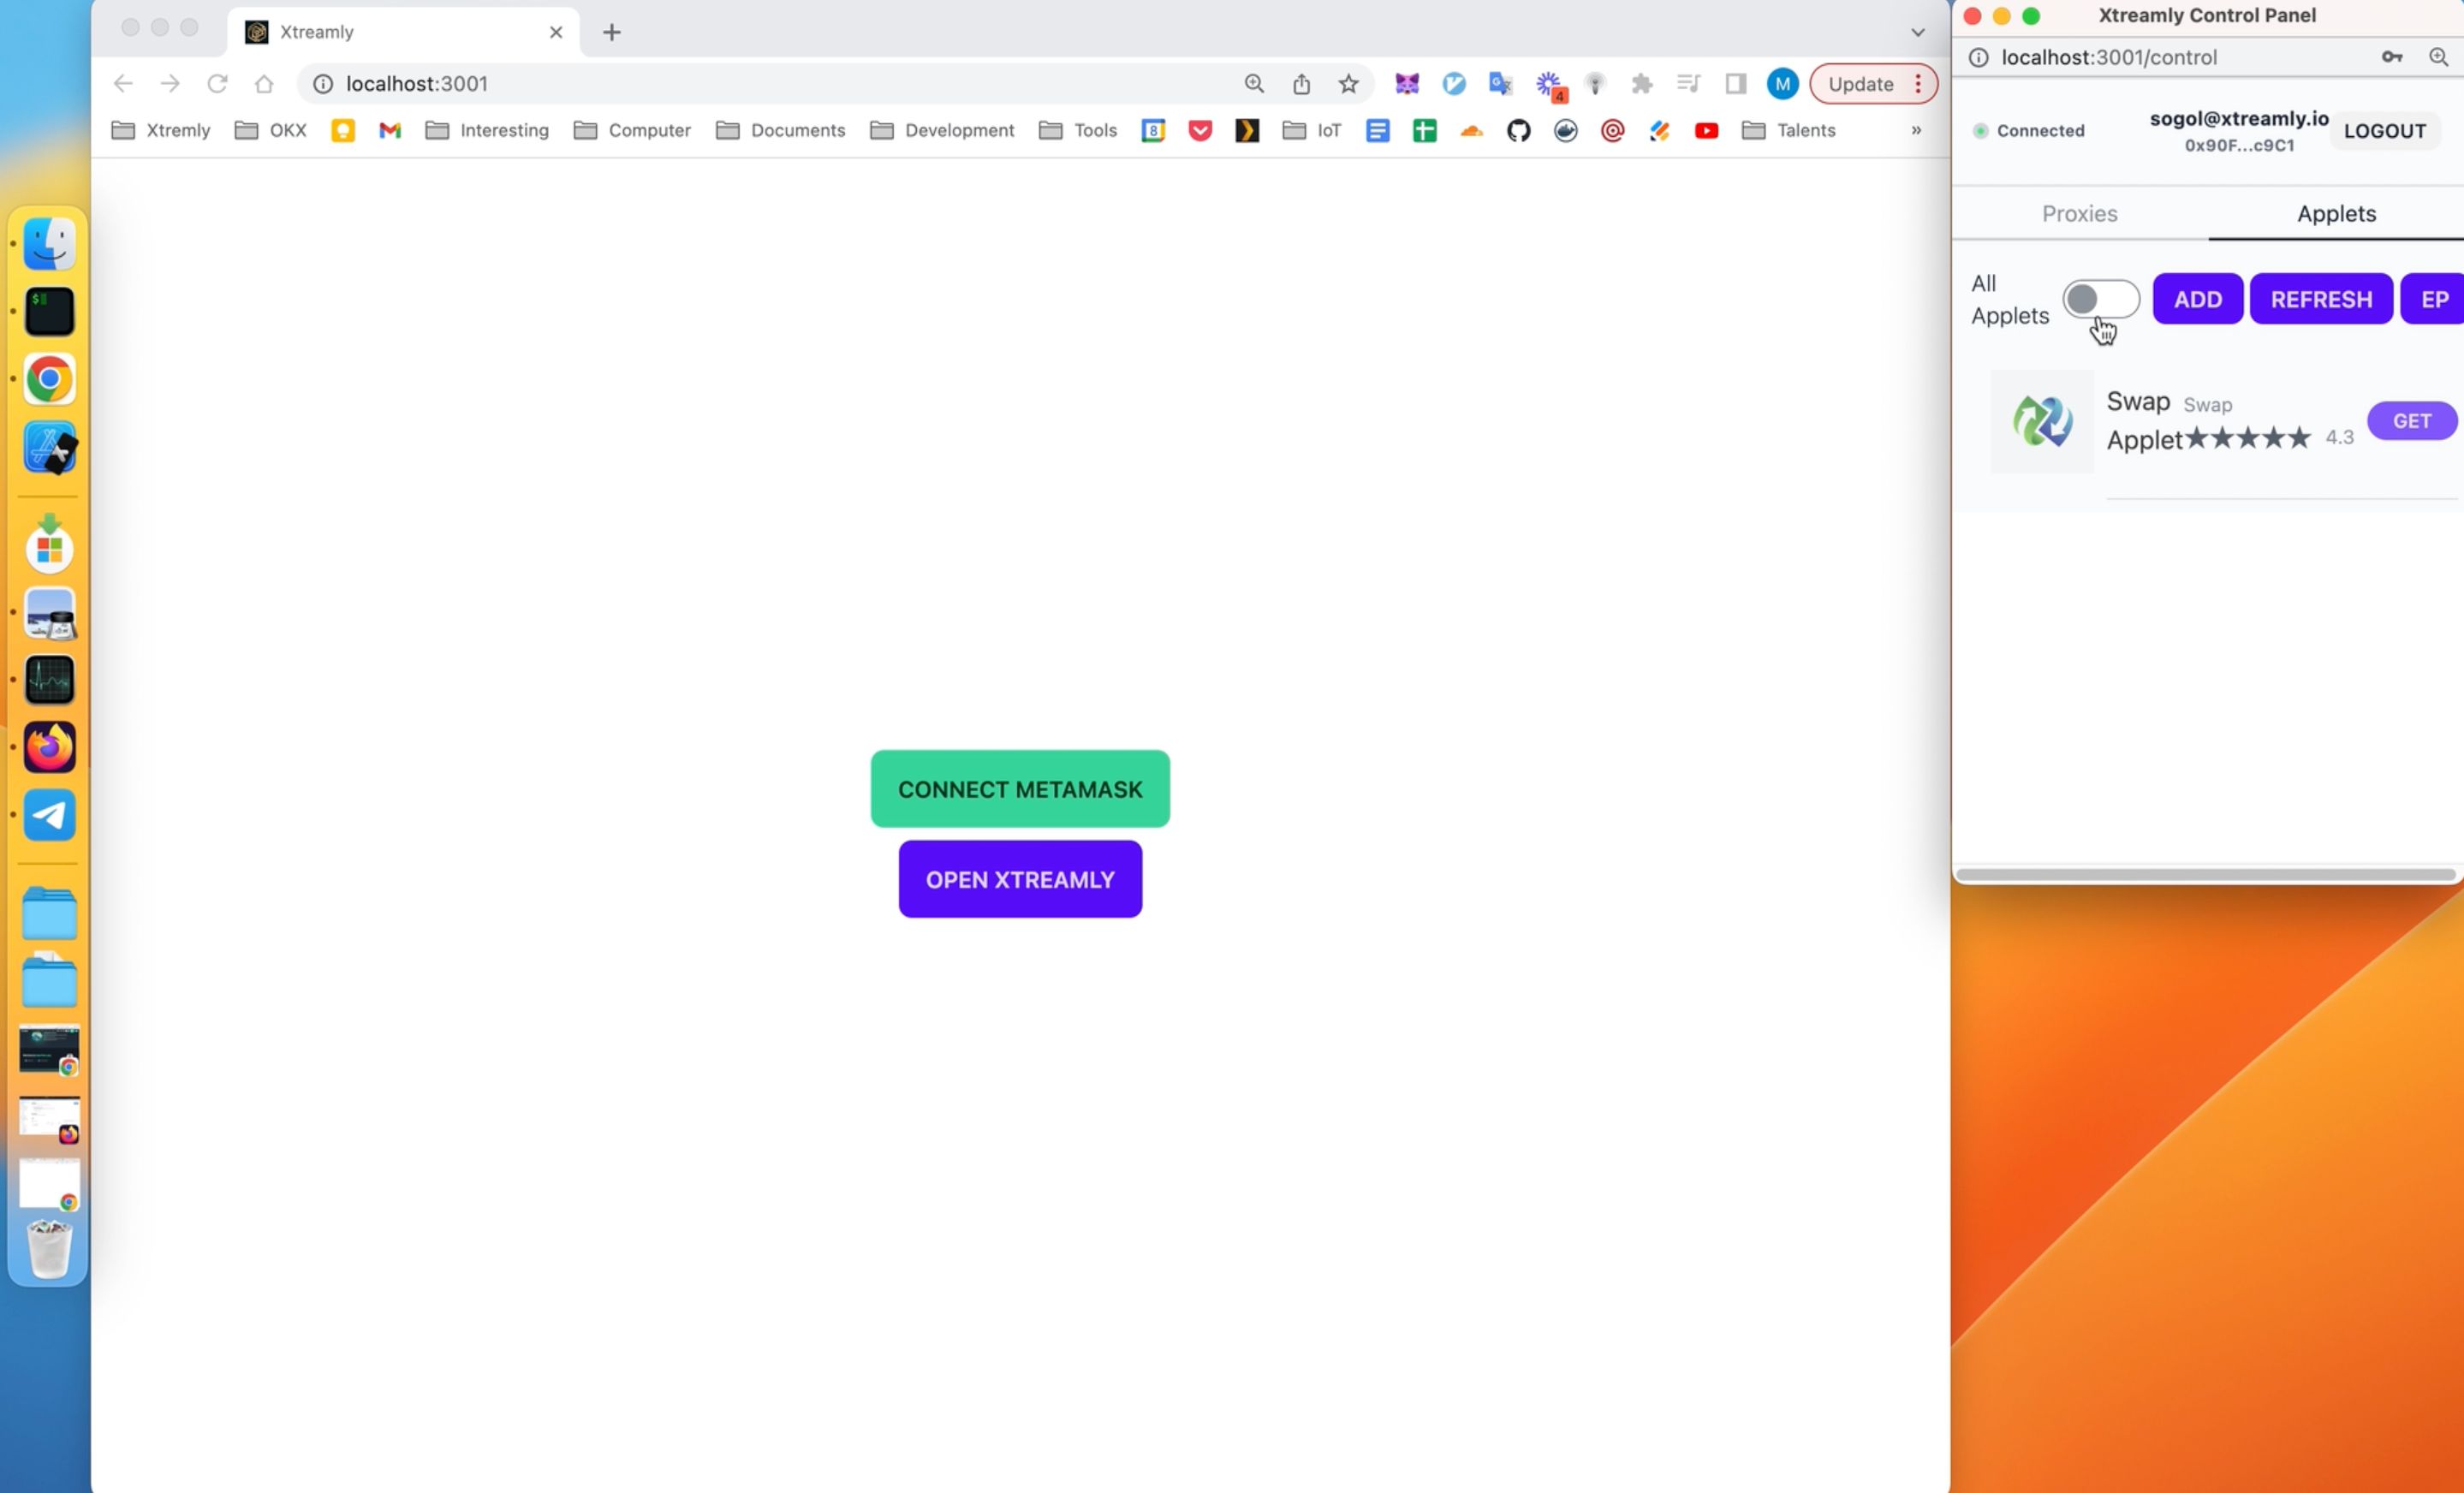Switch to the Proxies tab

click(2079, 213)
